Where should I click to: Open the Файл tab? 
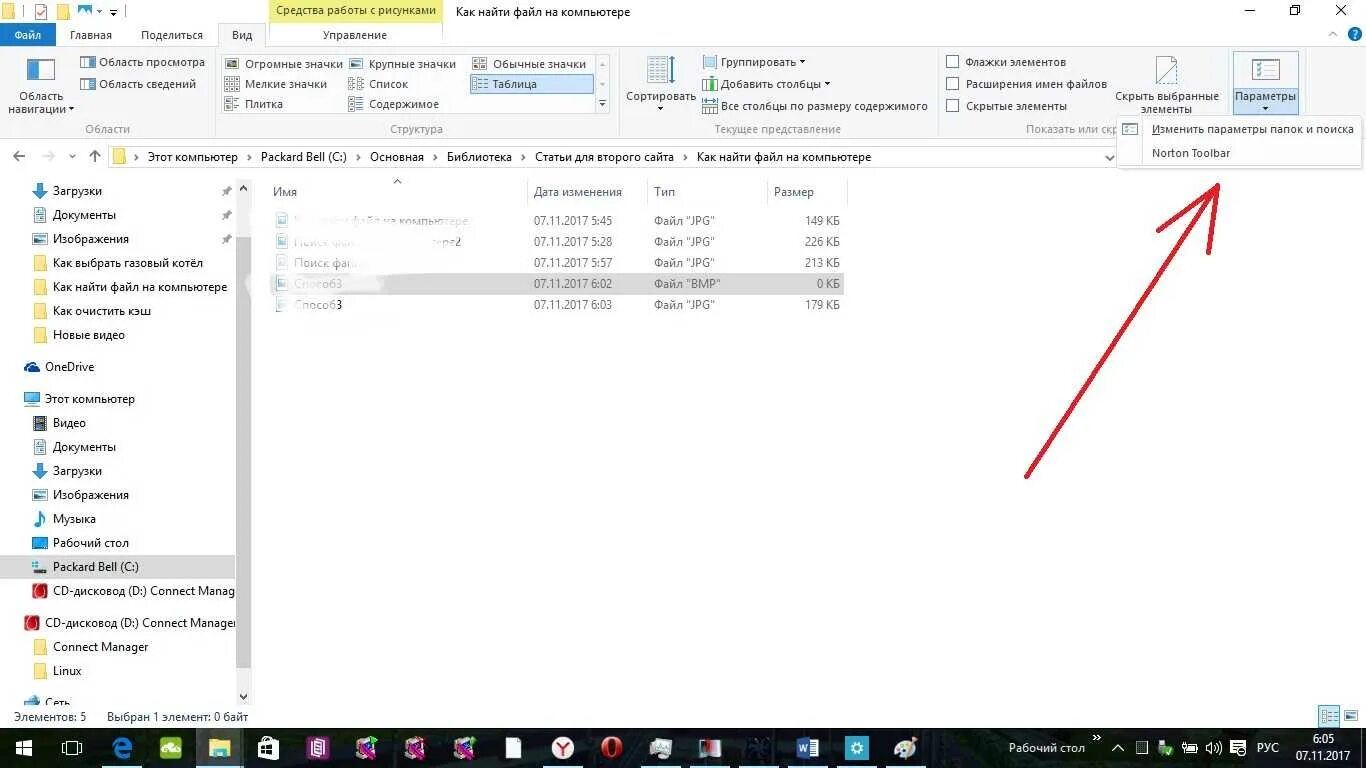(28, 35)
